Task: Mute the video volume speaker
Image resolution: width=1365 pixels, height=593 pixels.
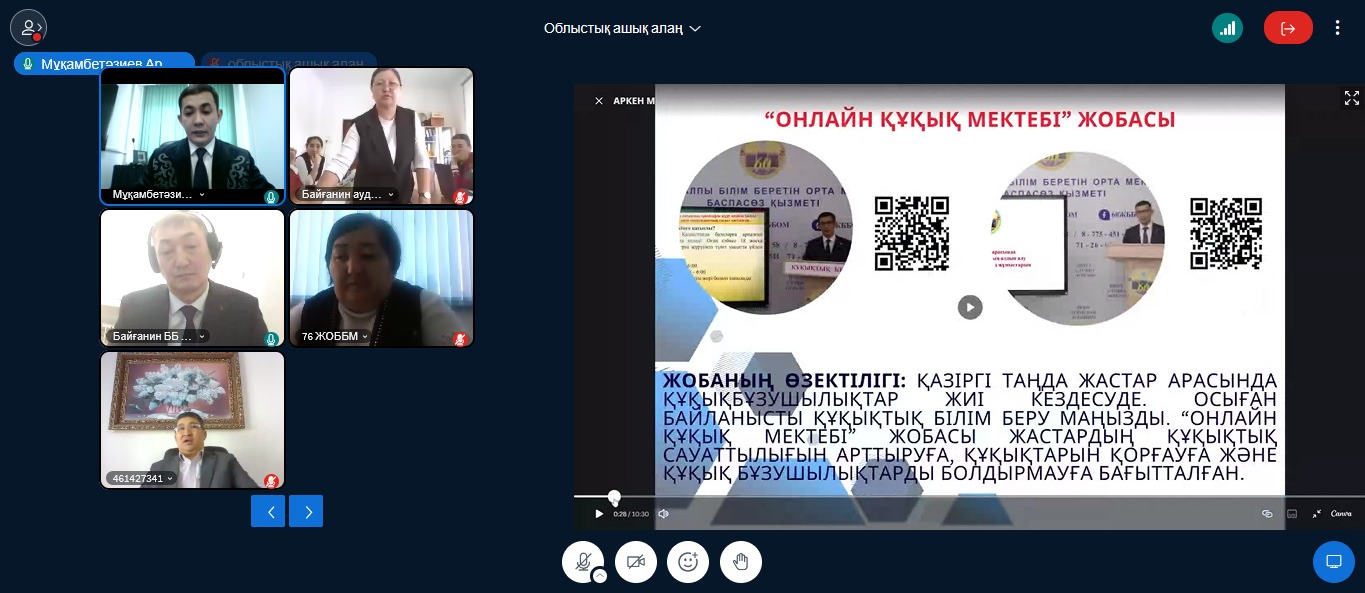Action: pyautogui.click(x=663, y=514)
